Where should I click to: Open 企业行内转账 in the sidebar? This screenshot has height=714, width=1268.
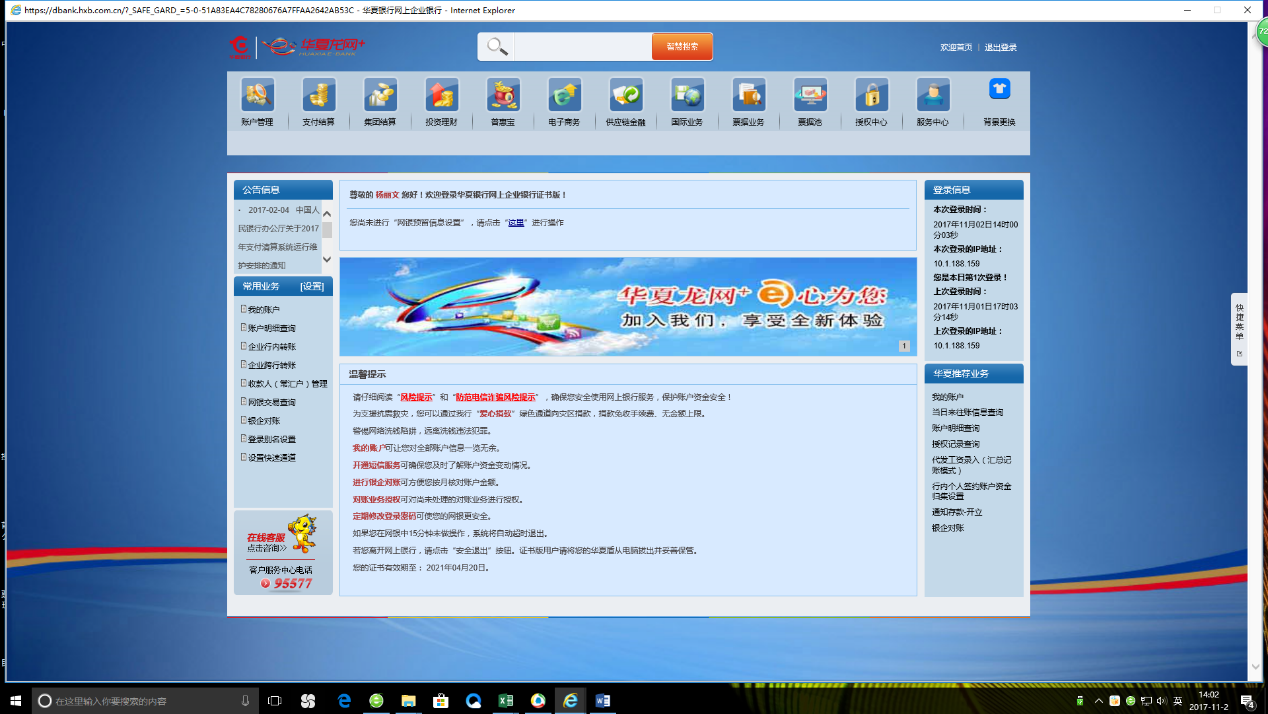(x=271, y=347)
